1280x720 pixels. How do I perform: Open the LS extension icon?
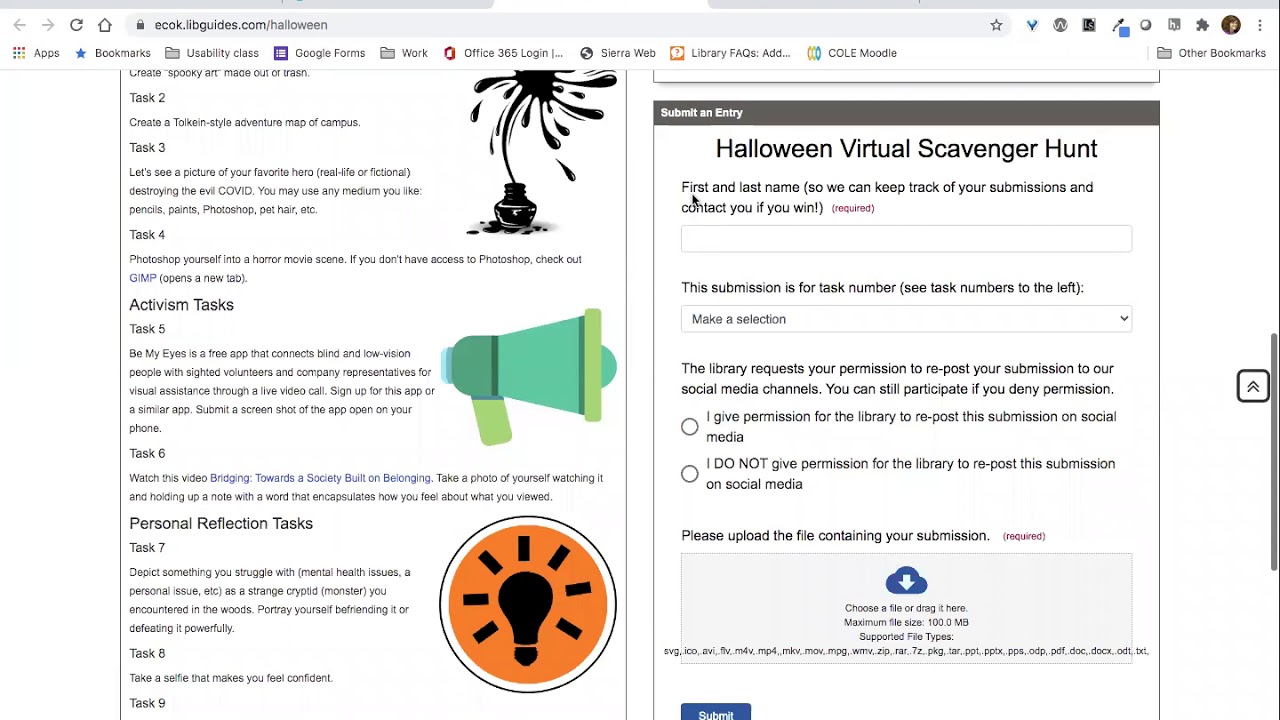tap(1089, 25)
